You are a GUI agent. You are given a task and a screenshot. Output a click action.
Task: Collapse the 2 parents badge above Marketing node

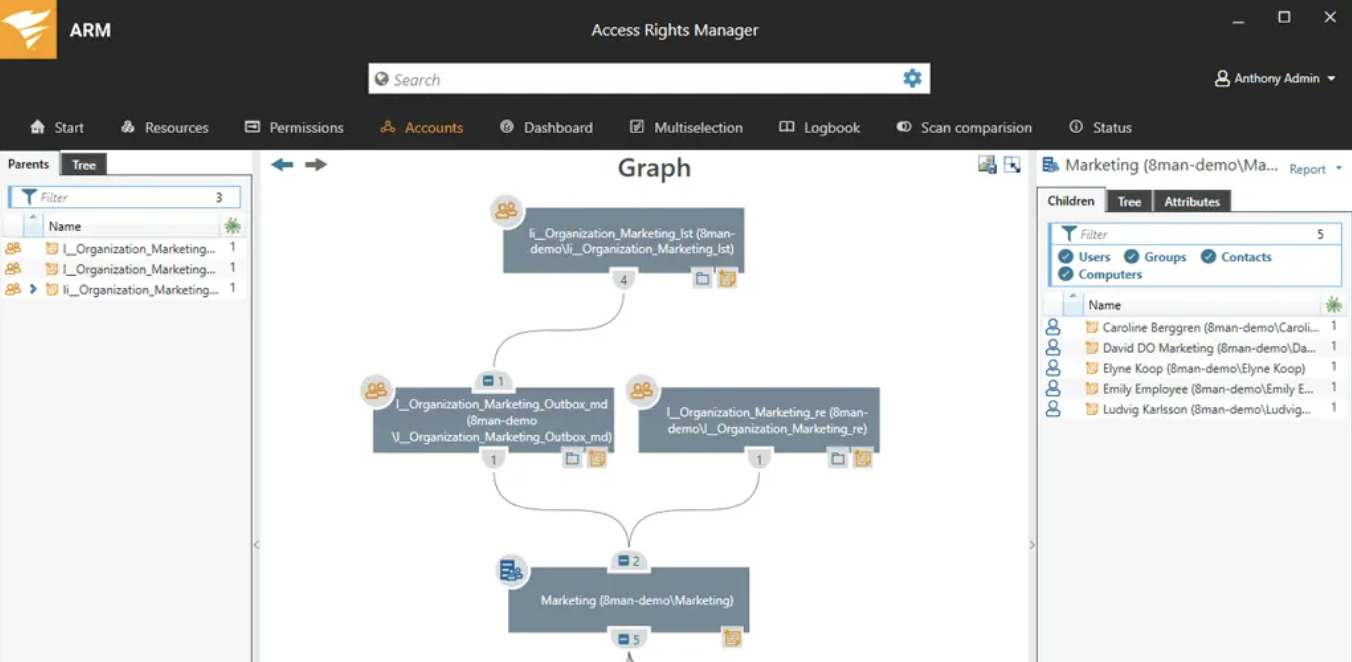[629, 561]
